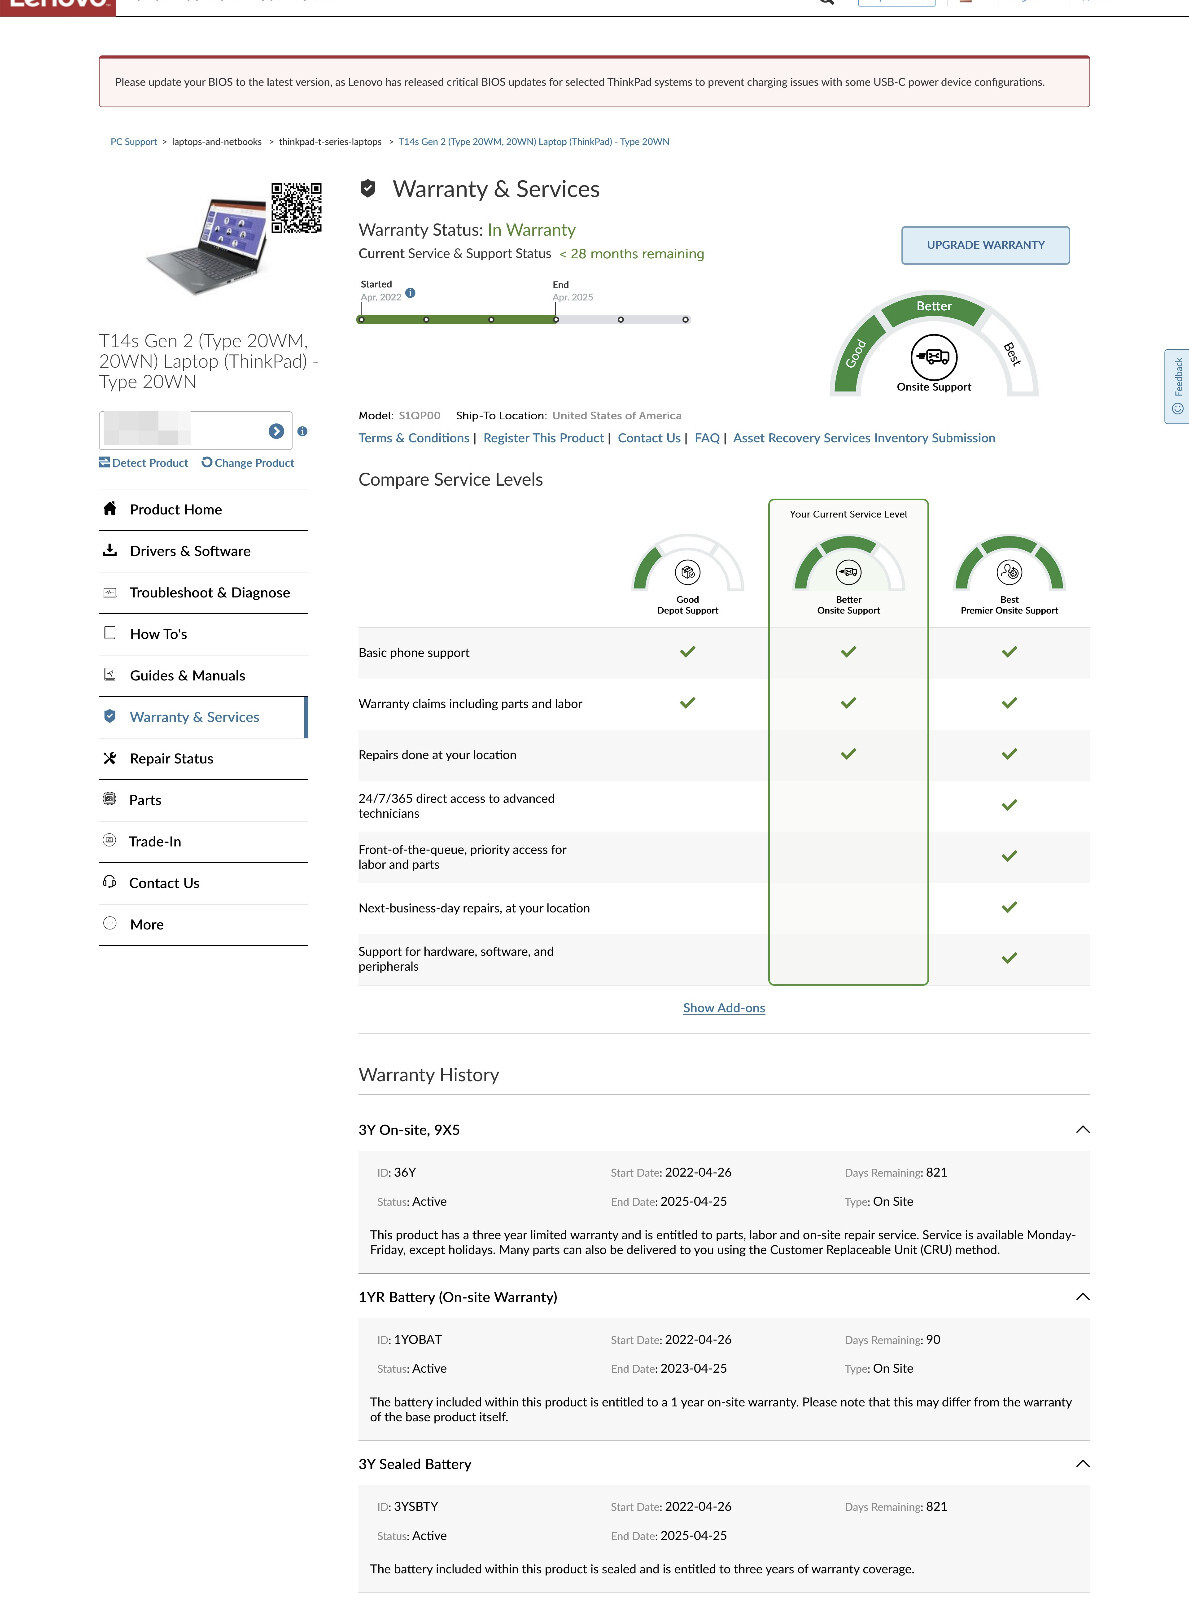Click the 'United States of America' ship-to text
This screenshot has height=1600, width=1189.
(x=617, y=416)
